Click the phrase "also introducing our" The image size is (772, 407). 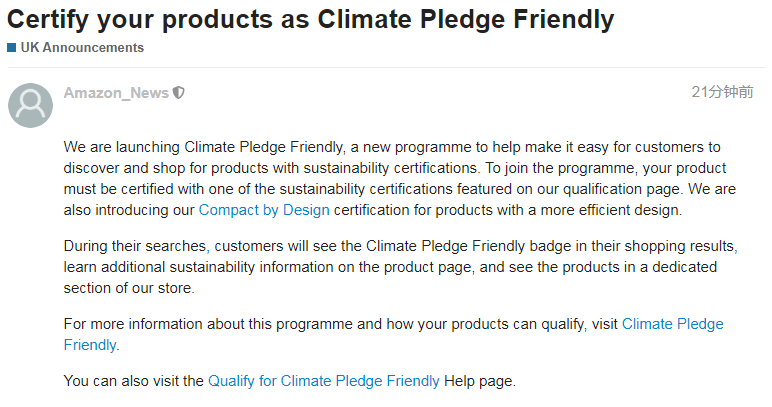129,210
